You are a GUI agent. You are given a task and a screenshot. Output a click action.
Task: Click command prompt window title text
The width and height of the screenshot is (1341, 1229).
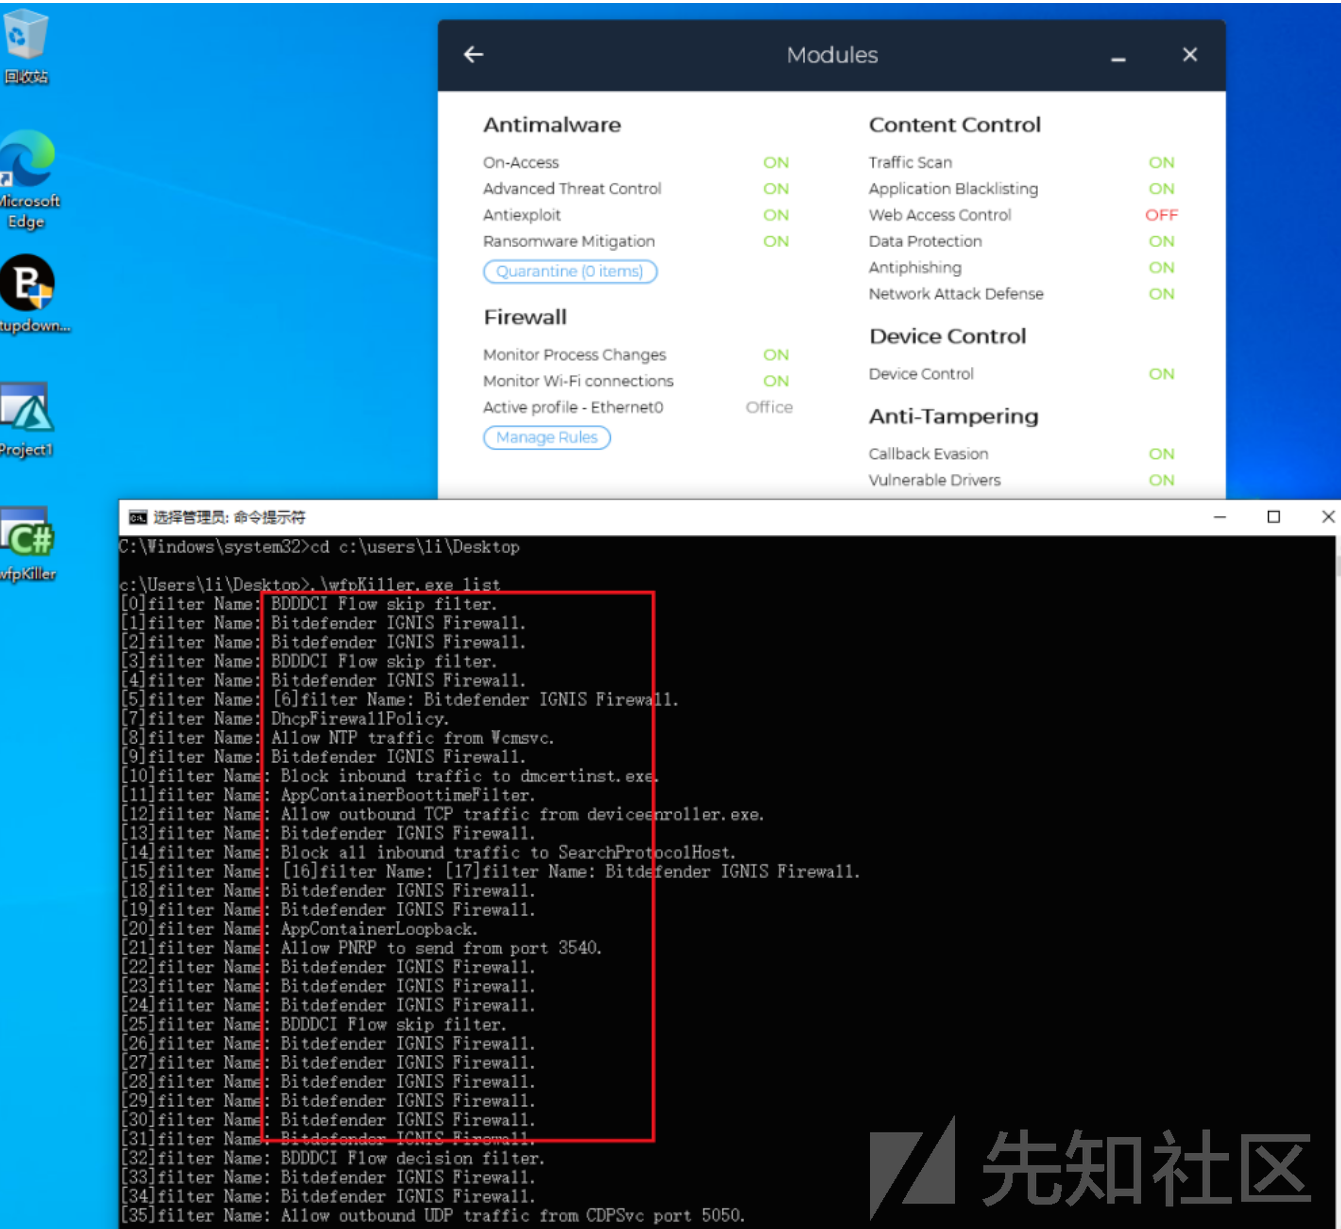click(x=229, y=517)
